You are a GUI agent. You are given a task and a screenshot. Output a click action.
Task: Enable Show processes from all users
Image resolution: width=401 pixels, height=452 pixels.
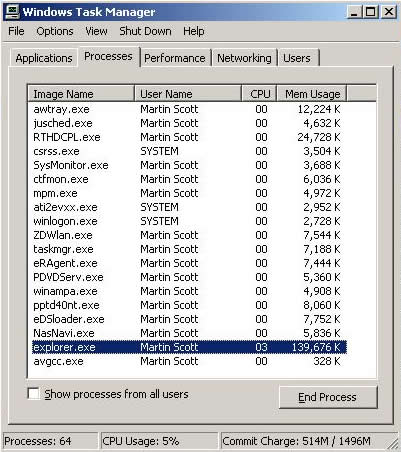34,394
